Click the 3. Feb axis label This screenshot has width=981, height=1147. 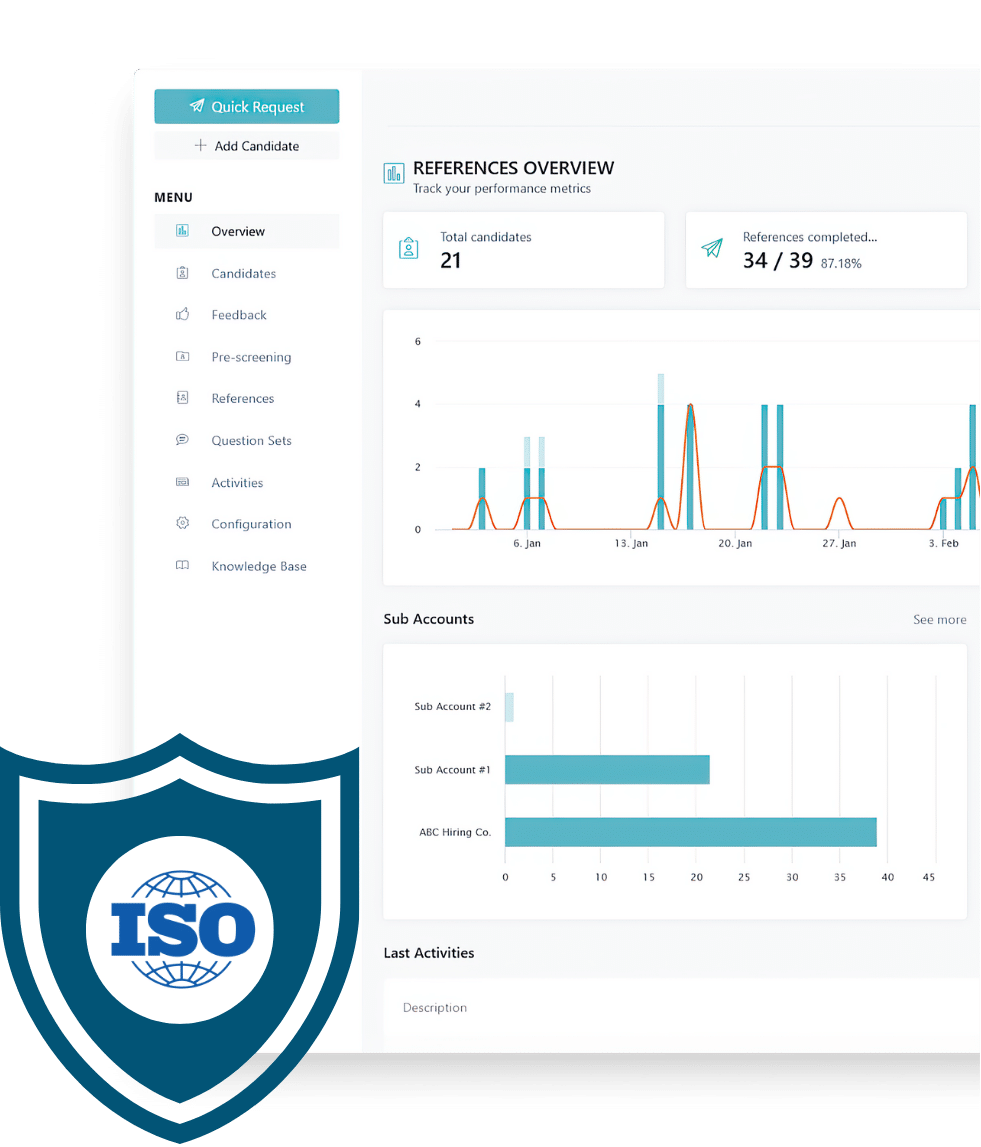pyautogui.click(x=943, y=544)
